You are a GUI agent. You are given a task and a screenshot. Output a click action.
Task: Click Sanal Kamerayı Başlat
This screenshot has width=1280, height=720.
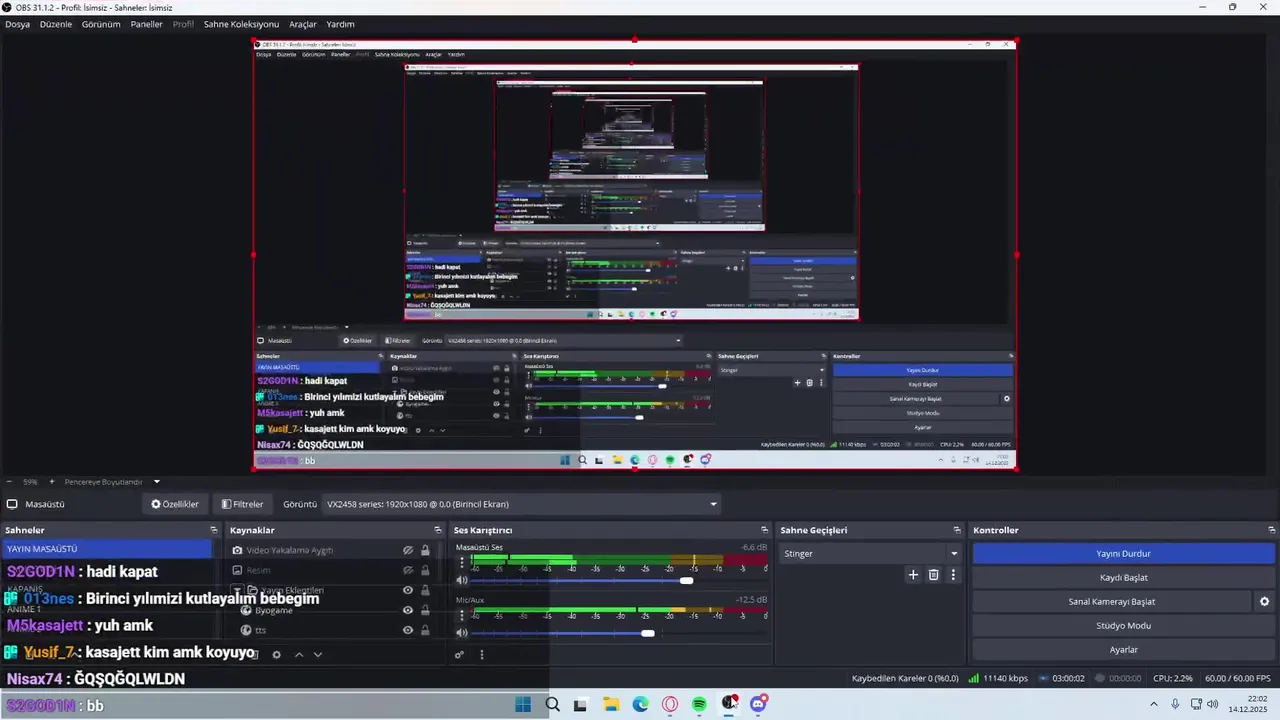click(x=1111, y=602)
